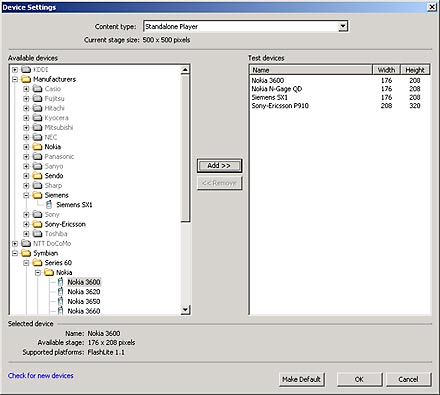The image size is (440, 395).
Task: Expand the NTT DoCoMo tree node
Action: [x=15, y=244]
